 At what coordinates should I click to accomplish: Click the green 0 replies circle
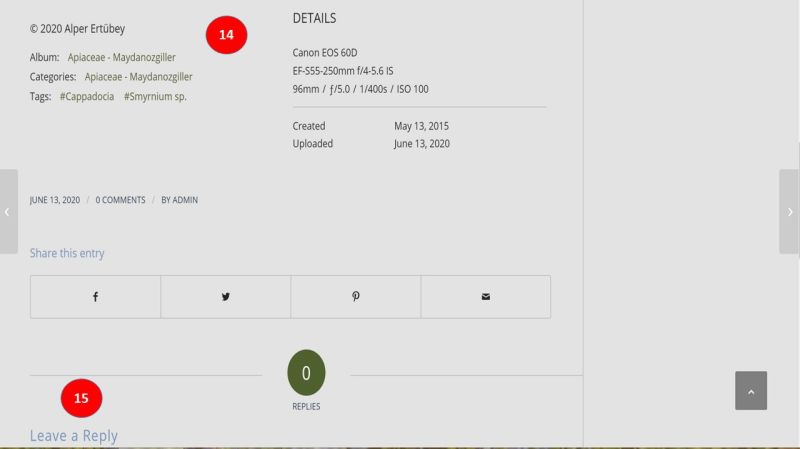click(x=306, y=373)
